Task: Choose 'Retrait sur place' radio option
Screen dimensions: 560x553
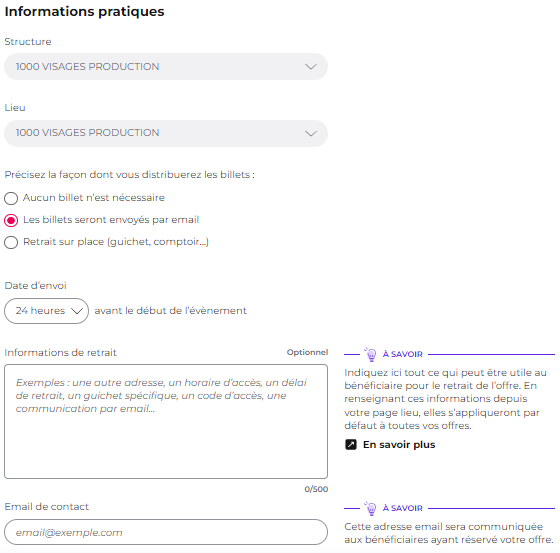Action: coord(11,242)
